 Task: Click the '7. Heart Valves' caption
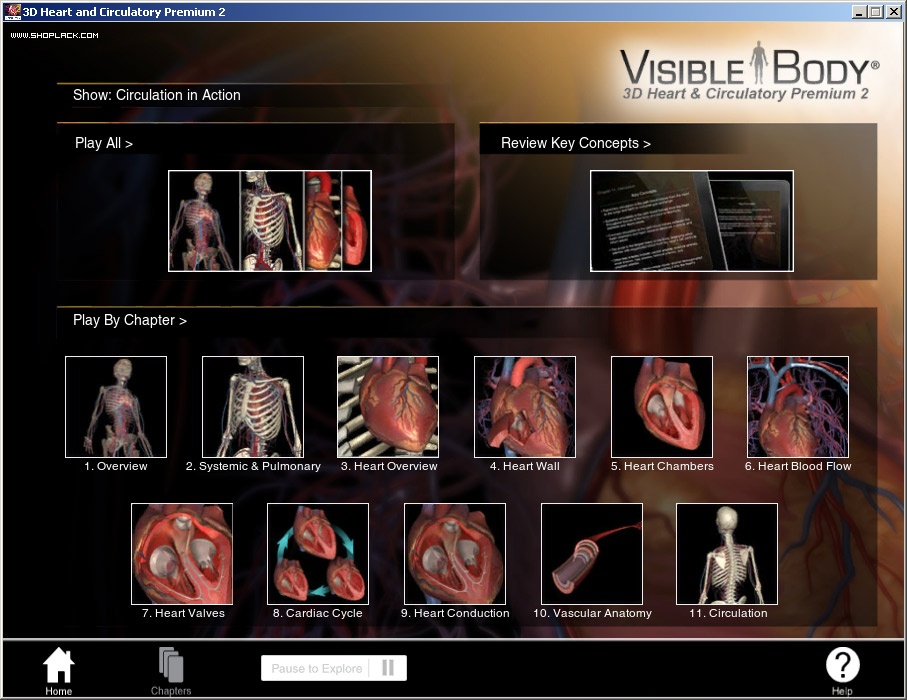[183, 613]
